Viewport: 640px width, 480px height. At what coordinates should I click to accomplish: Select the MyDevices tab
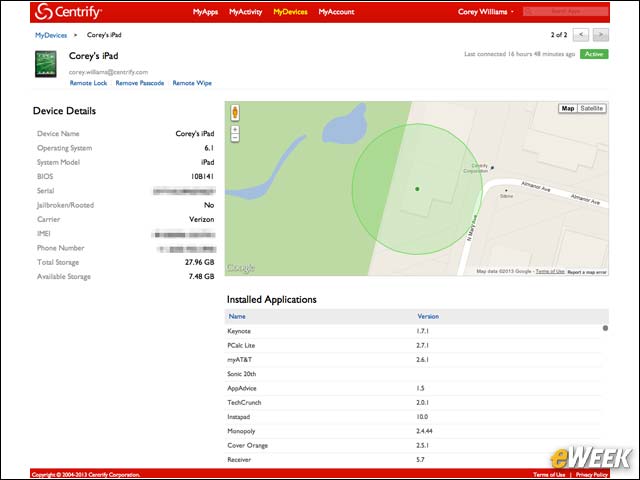pyautogui.click(x=290, y=12)
